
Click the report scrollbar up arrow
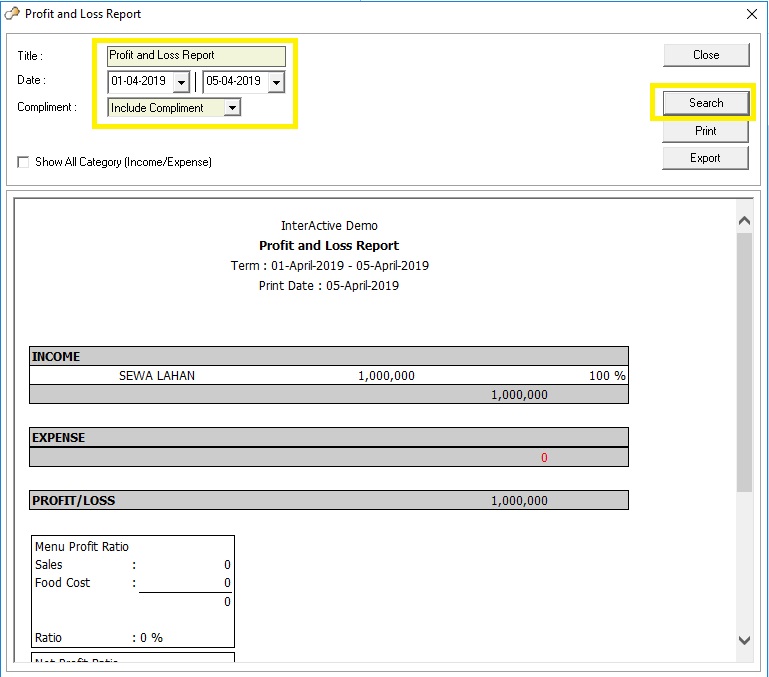[743, 221]
